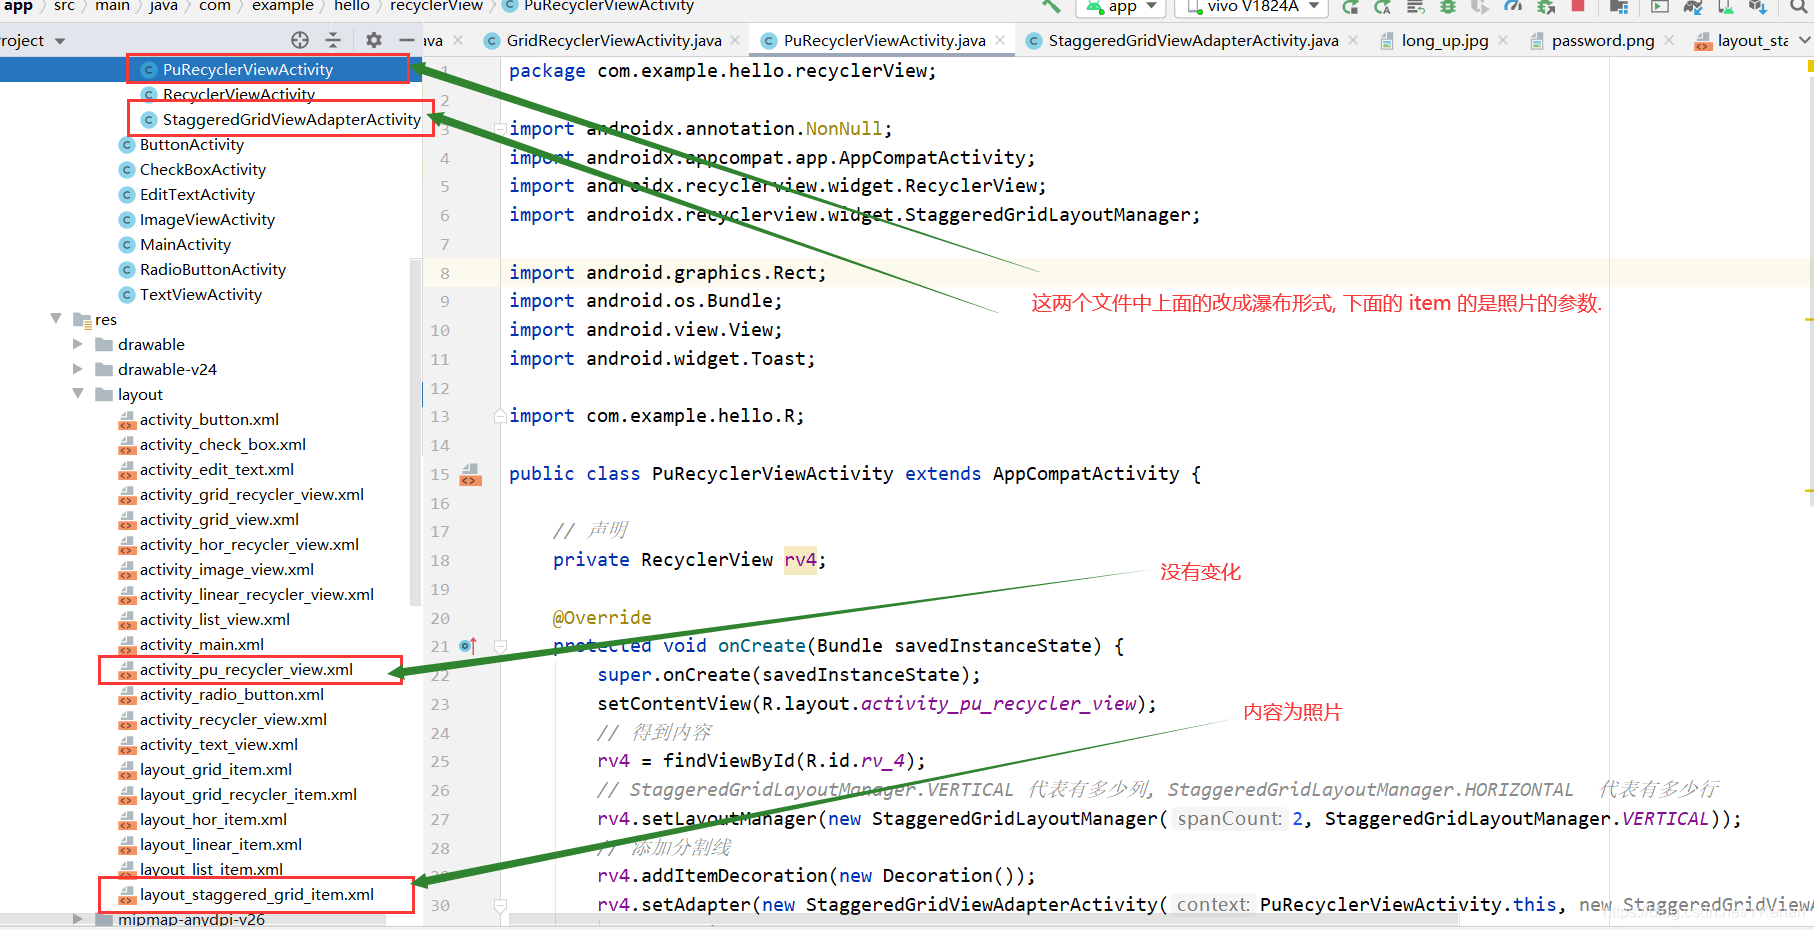Click the main breadcrumb
Viewport: 1814px width, 930px height.
[x=112, y=6]
